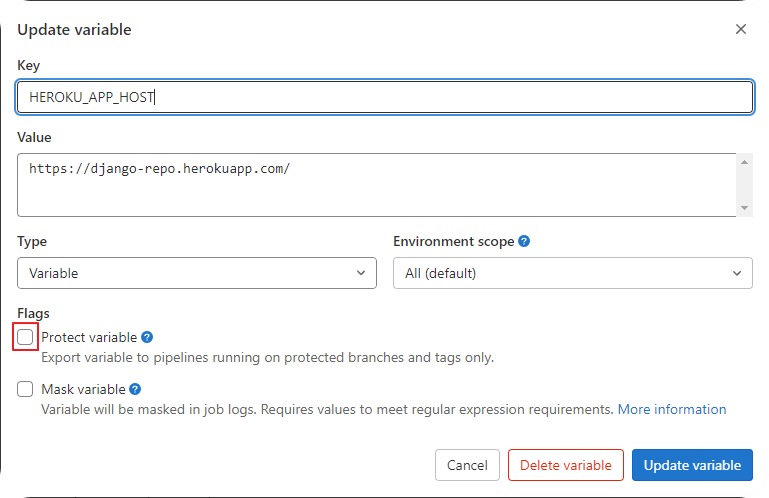Screen dimensions: 769x498
Task: Click the red Delete variable button
Action: [x=565, y=465]
